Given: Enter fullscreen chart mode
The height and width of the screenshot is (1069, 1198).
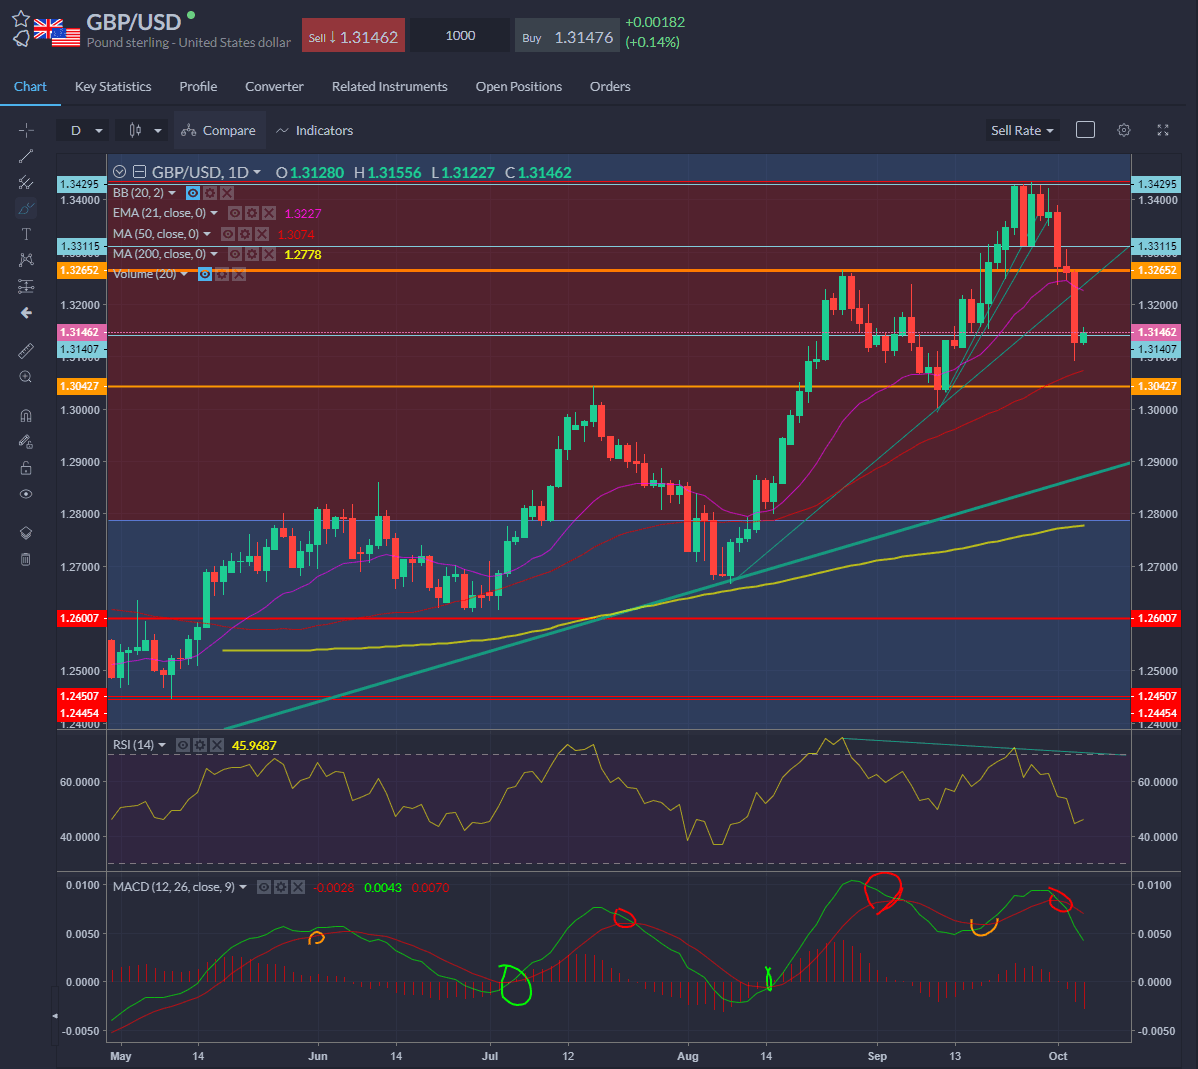Looking at the screenshot, I should [x=1163, y=130].
